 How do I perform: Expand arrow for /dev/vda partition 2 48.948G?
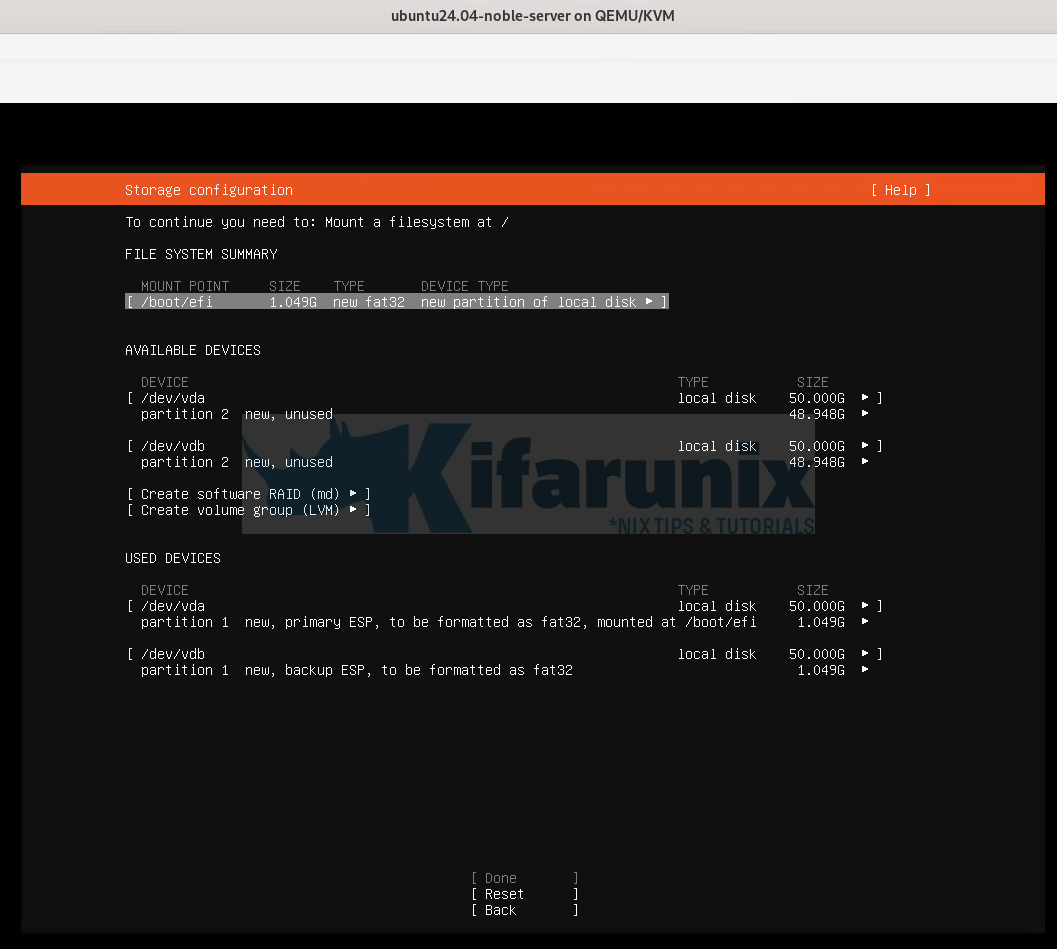click(865, 414)
